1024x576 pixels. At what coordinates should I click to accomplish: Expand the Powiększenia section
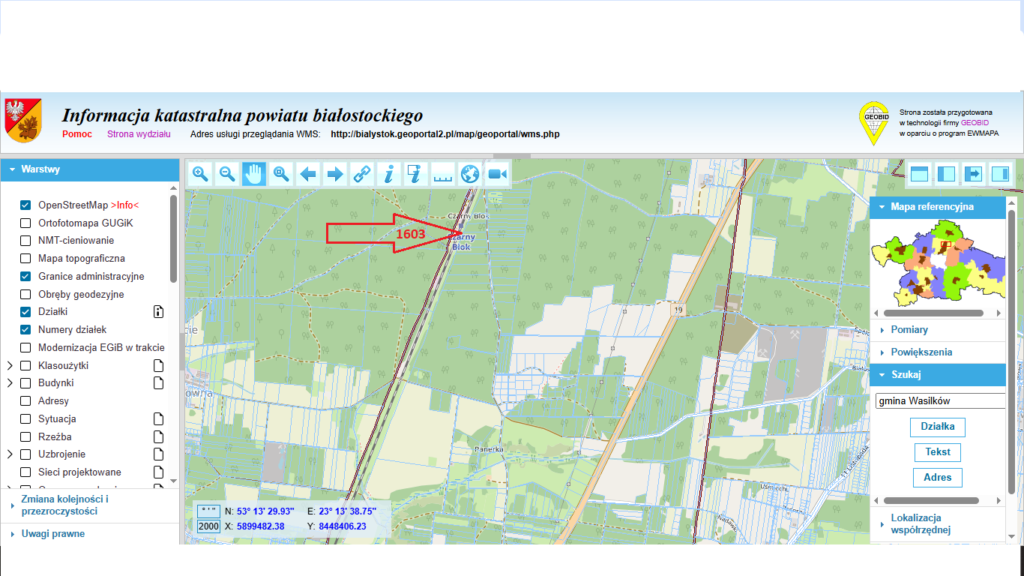pyautogui.click(x=938, y=352)
